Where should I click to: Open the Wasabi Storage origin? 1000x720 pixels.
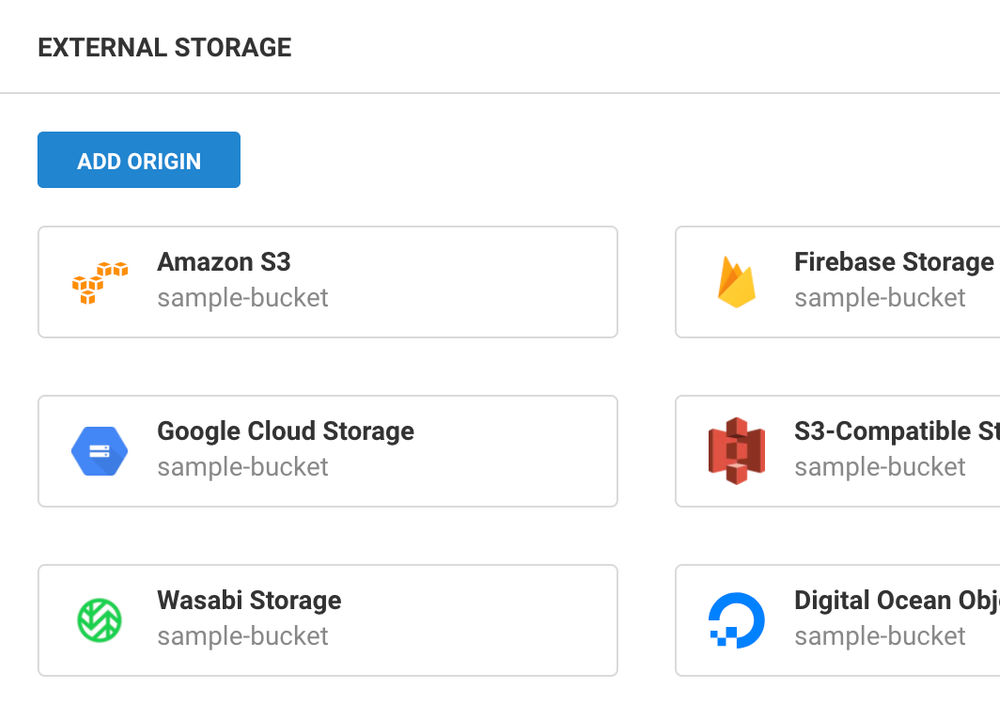coord(328,620)
